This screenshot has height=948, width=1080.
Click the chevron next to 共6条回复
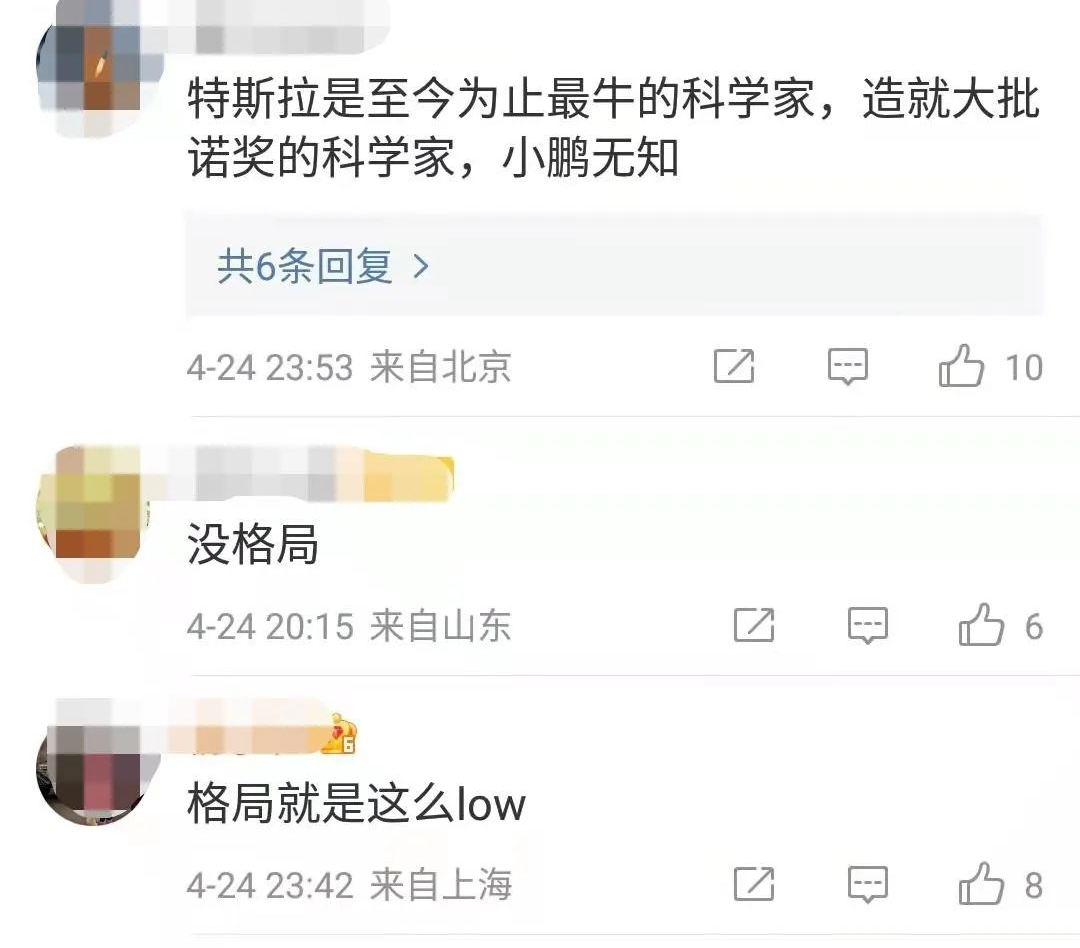[421, 267]
